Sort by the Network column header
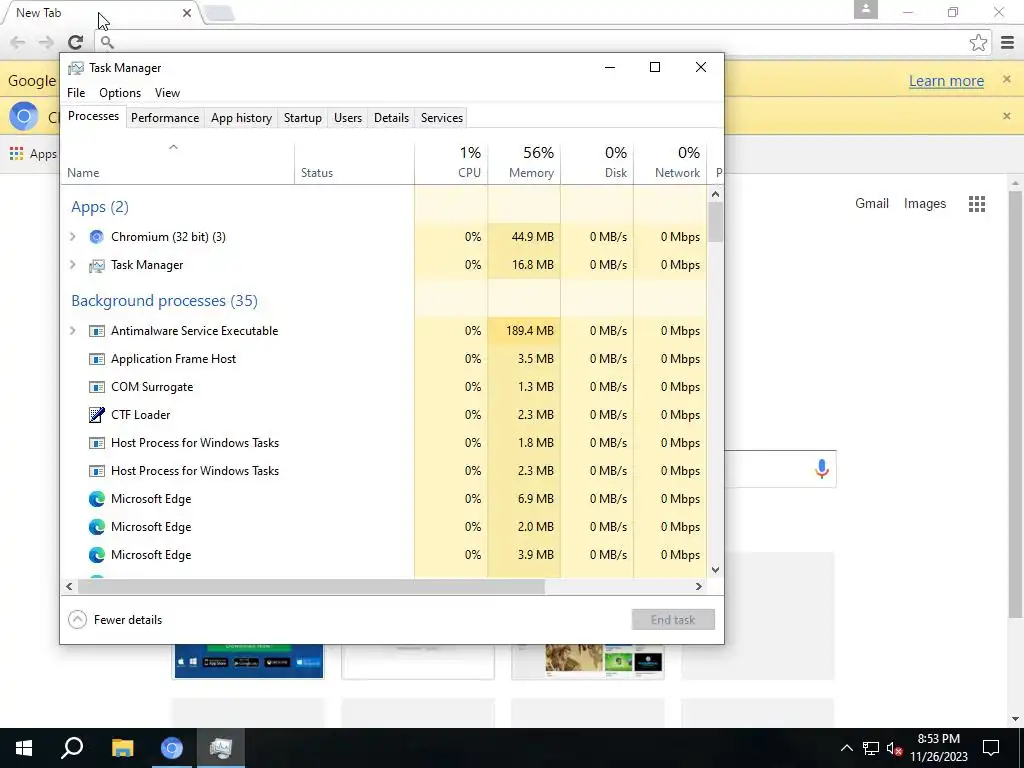The image size is (1024, 768). tap(670, 162)
